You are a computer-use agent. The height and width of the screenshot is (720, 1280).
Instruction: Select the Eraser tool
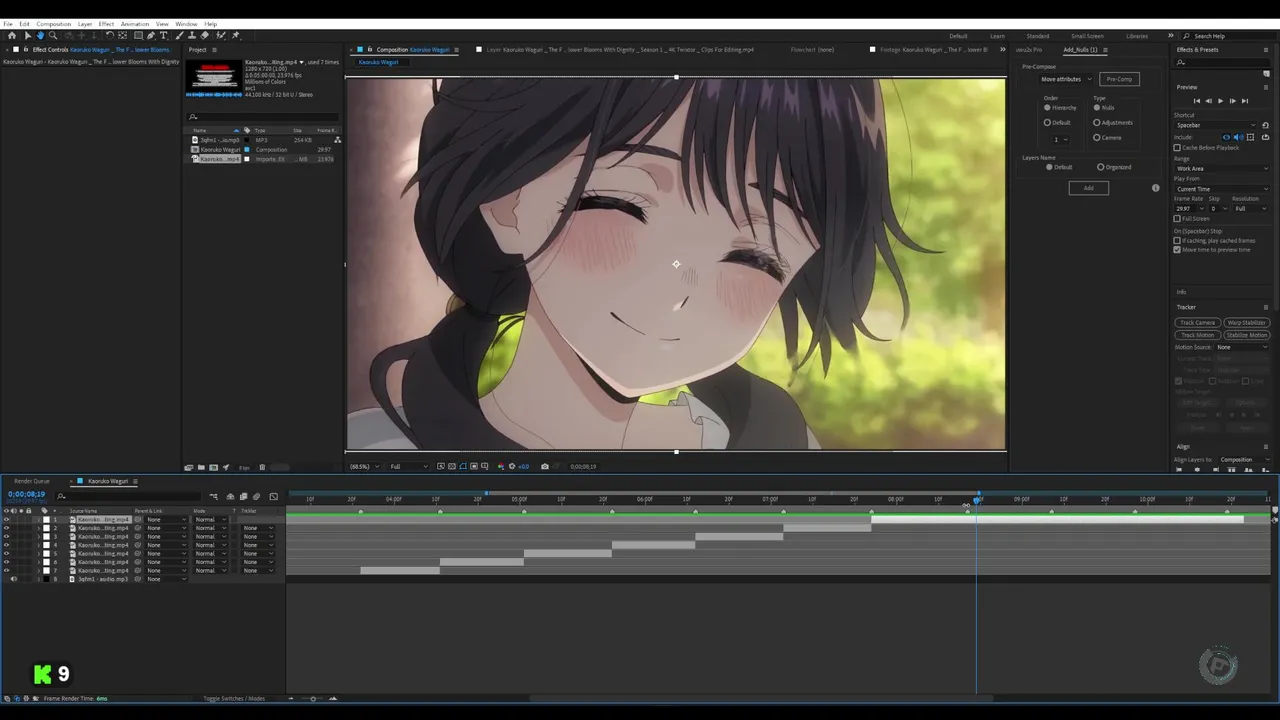[205, 35]
